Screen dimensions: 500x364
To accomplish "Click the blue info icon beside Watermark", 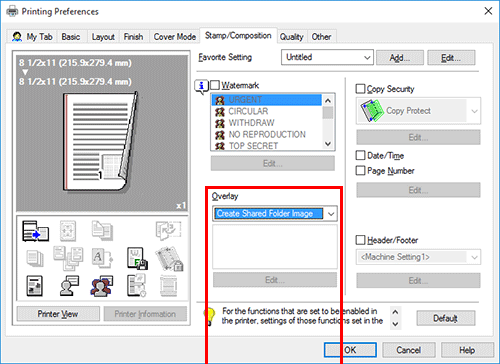I will click(x=202, y=87).
